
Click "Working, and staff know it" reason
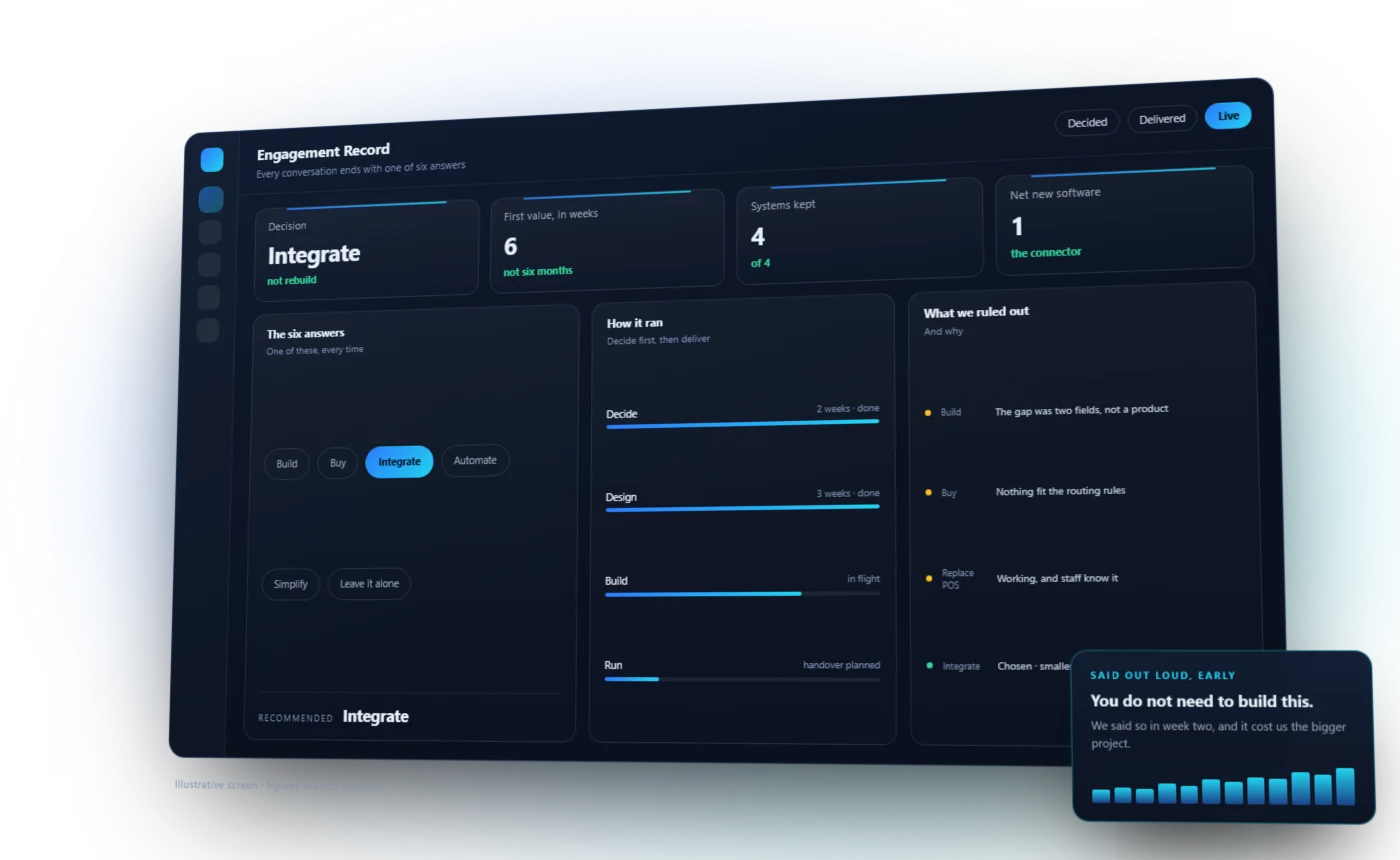pyautogui.click(x=1058, y=578)
